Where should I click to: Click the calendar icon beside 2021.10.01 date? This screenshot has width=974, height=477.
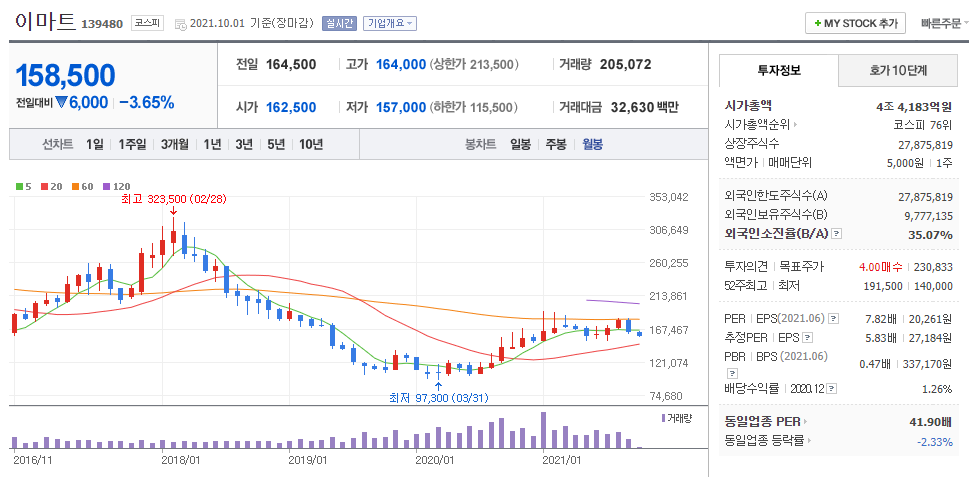click(x=181, y=24)
